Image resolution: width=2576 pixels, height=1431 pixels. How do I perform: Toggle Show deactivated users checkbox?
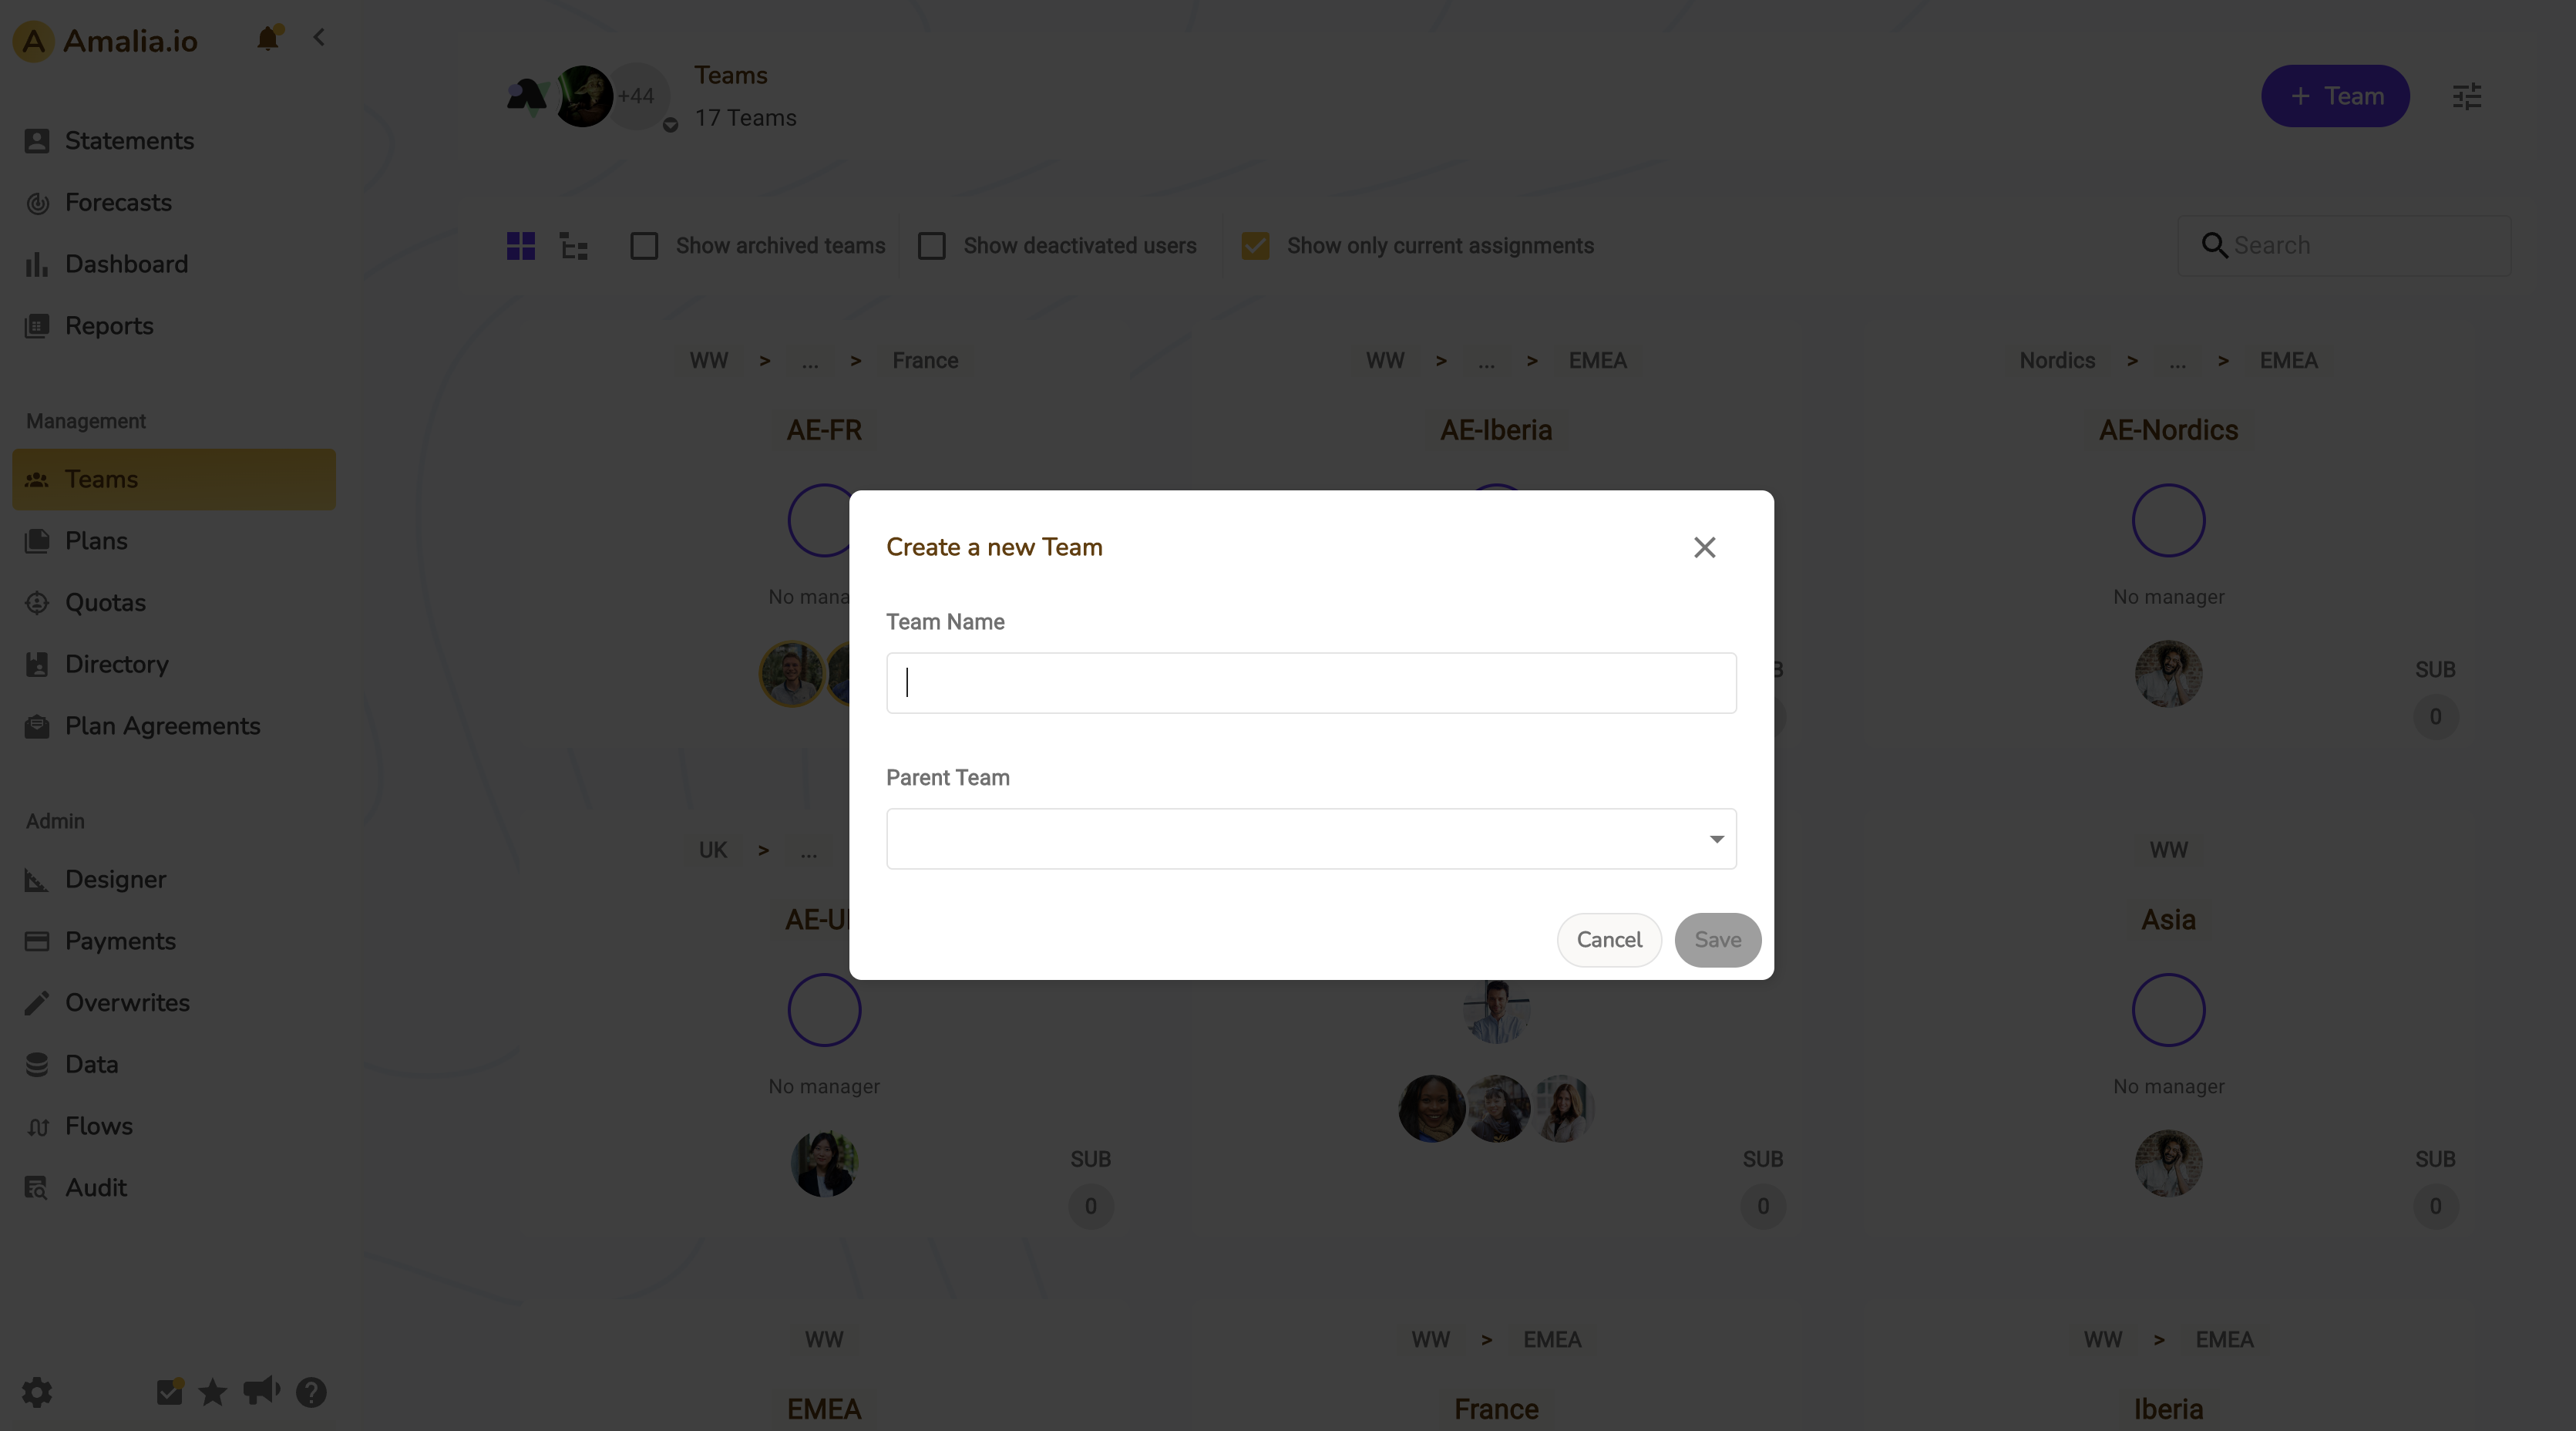(932, 246)
